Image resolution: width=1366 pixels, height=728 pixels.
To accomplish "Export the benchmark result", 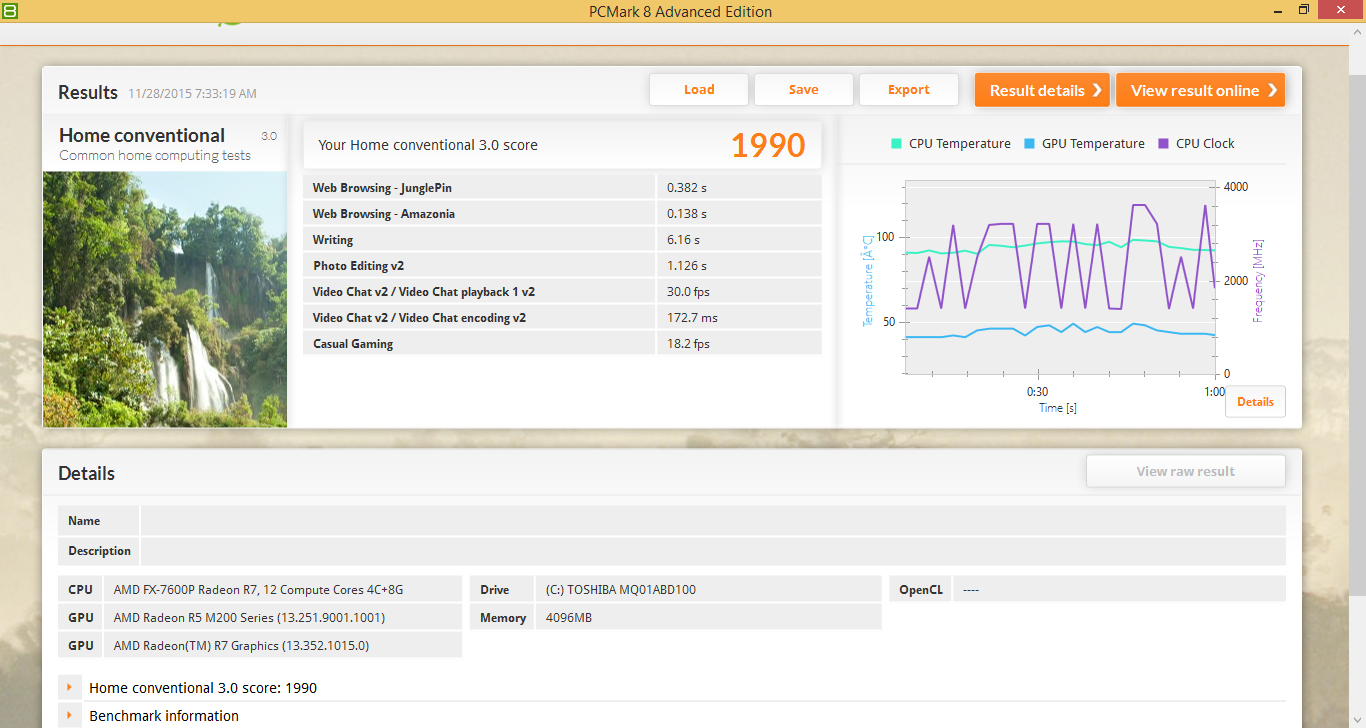I will tap(909, 90).
